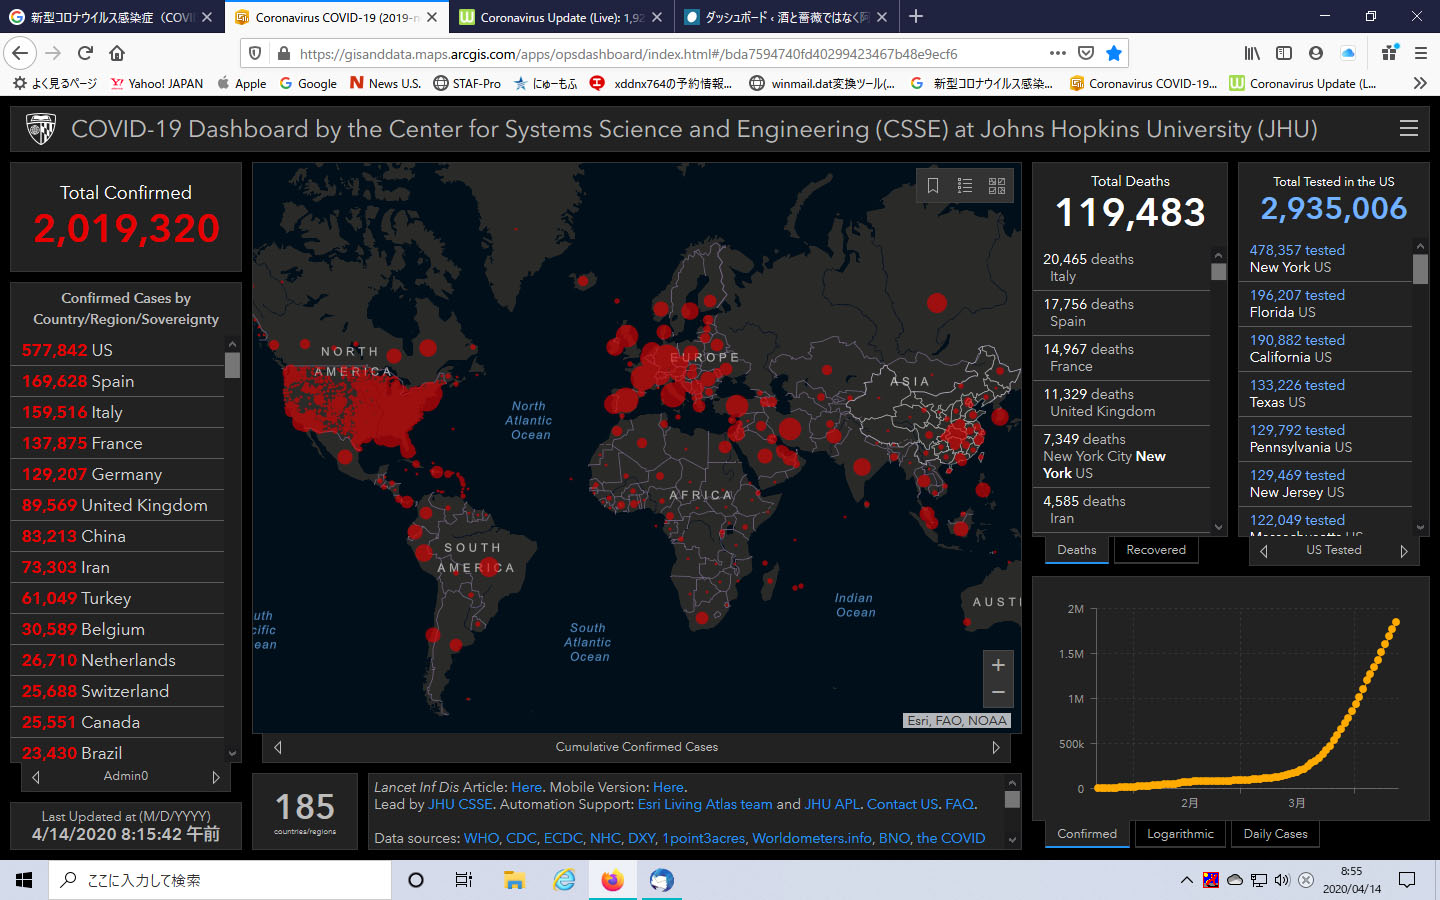
Task: Select the Deaths tab
Action: 1076,550
